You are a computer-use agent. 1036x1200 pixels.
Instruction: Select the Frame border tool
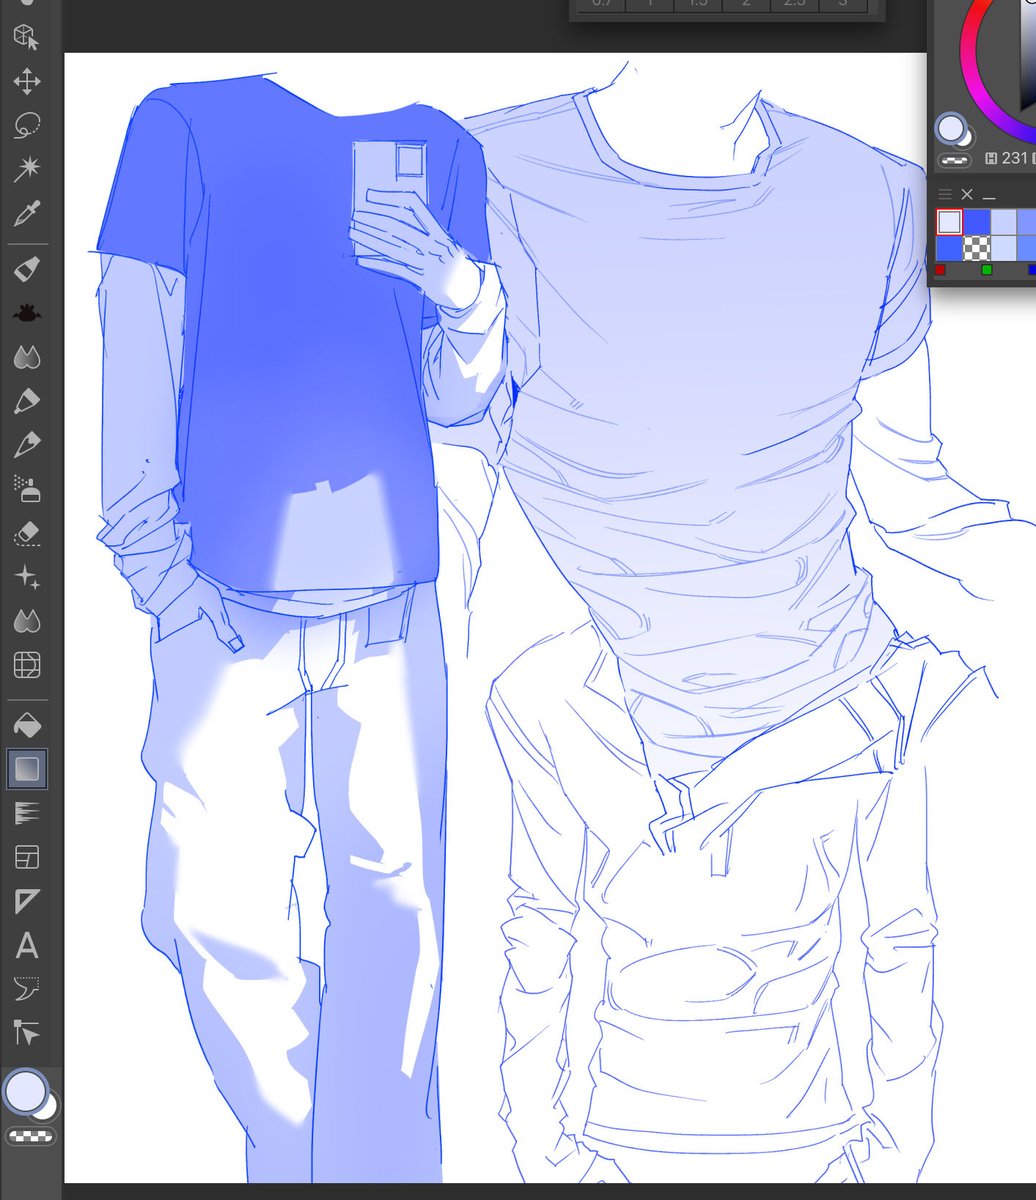click(x=26, y=857)
